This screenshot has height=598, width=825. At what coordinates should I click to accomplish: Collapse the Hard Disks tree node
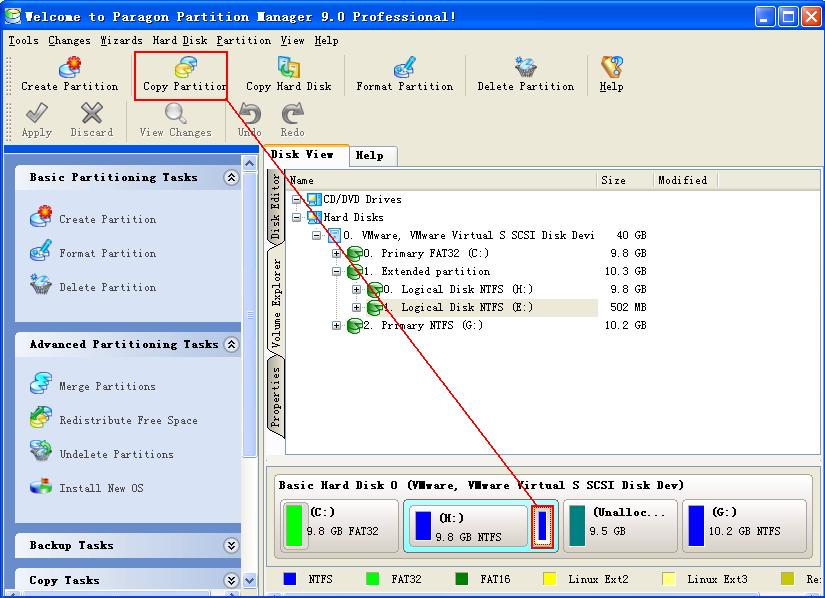click(297, 217)
